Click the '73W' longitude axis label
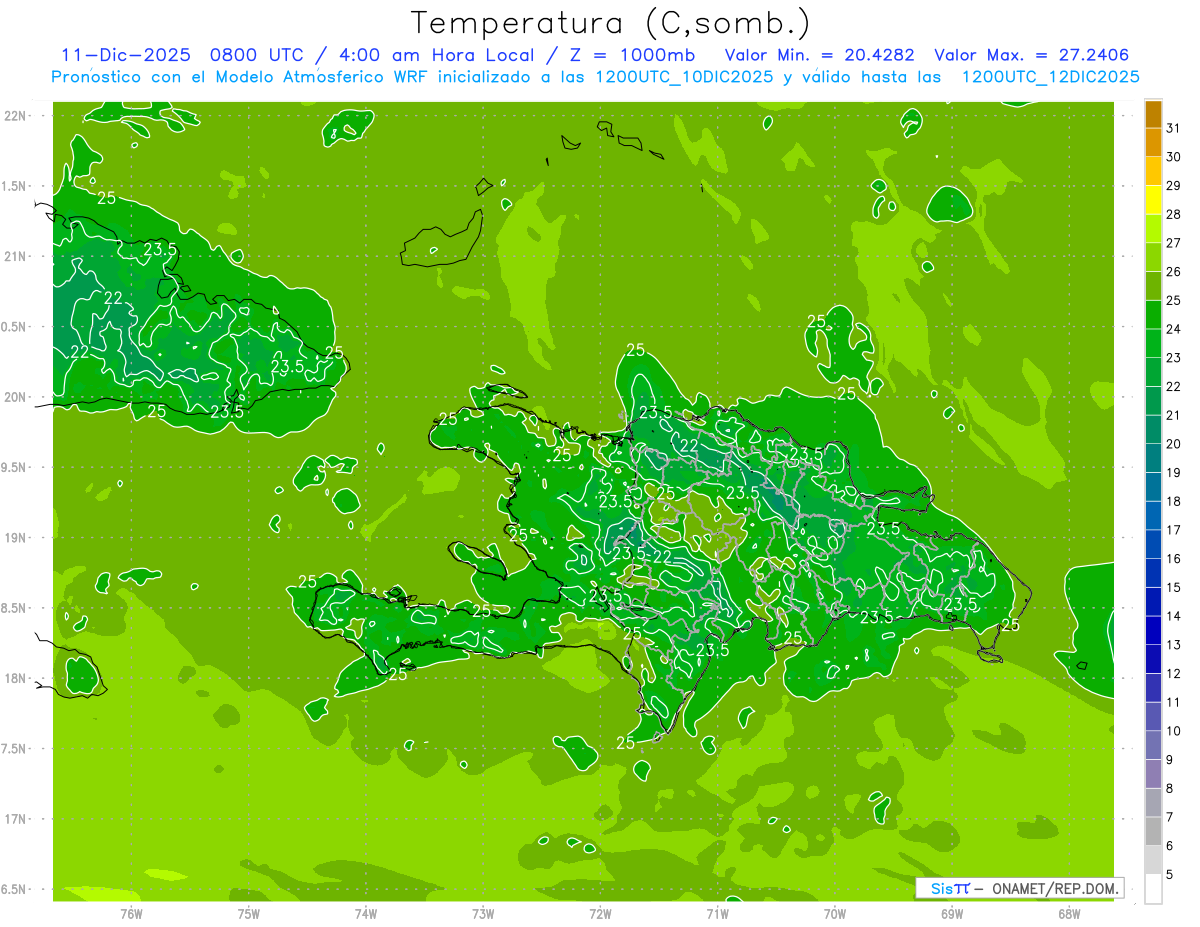This screenshot has height=927, width=1200. 483,914
